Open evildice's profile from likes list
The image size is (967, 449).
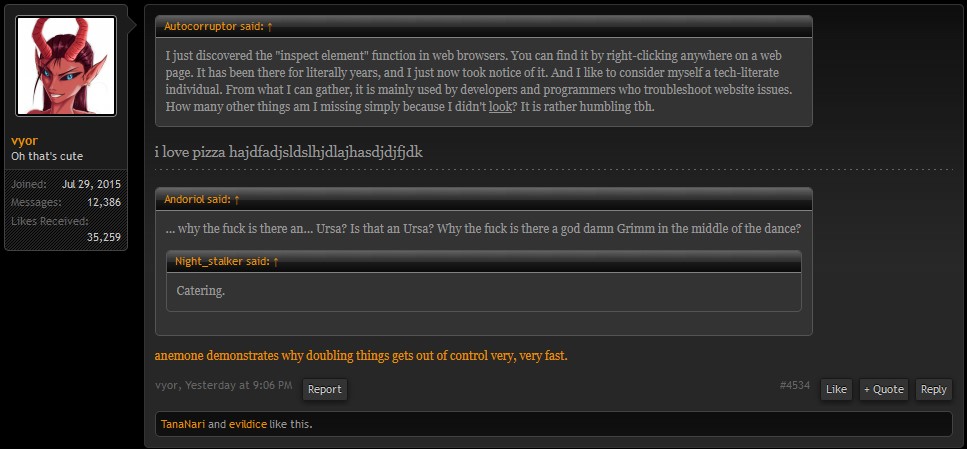point(248,424)
